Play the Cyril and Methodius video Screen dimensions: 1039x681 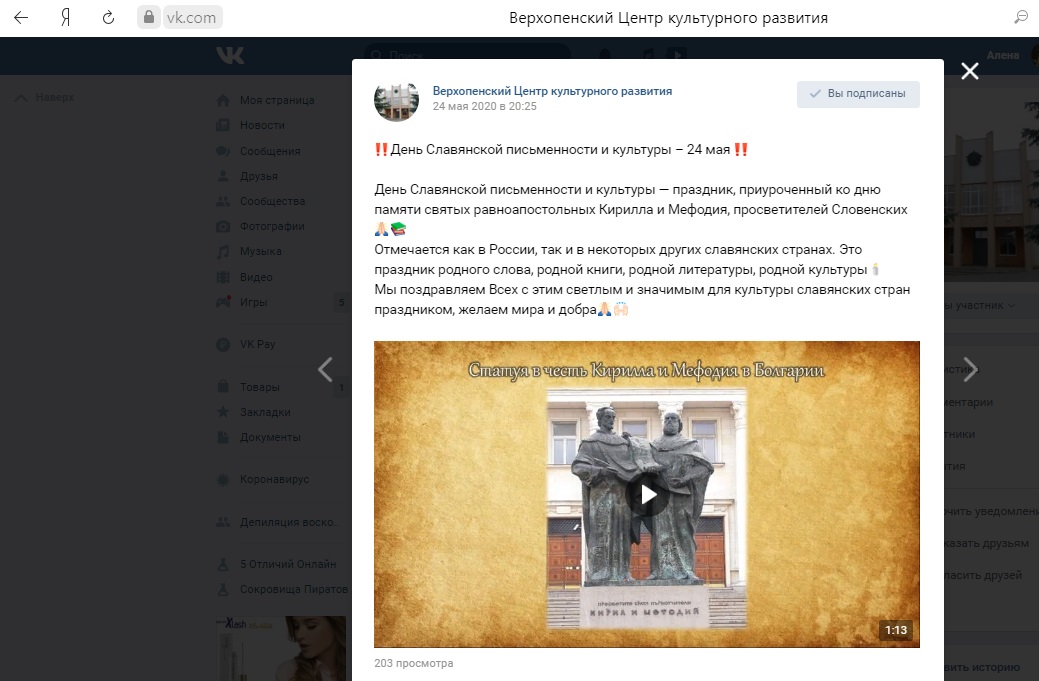pos(647,494)
